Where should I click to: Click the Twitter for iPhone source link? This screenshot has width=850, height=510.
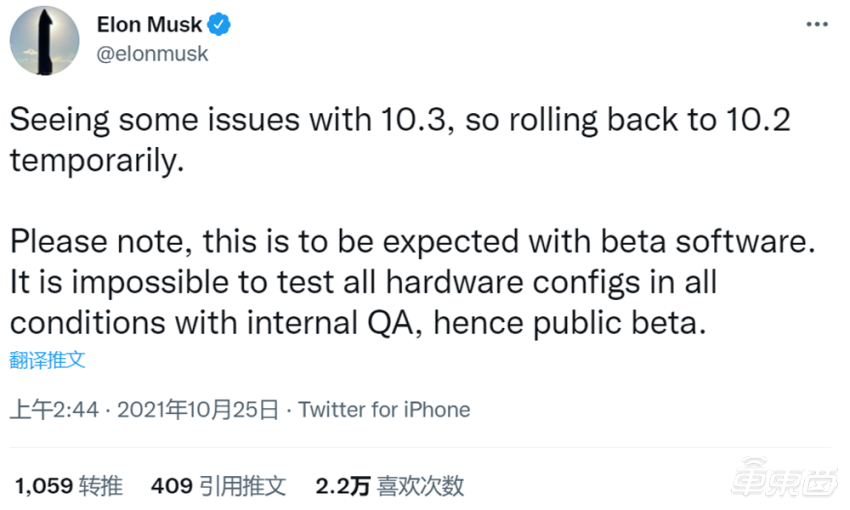pyautogui.click(x=384, y=409)
